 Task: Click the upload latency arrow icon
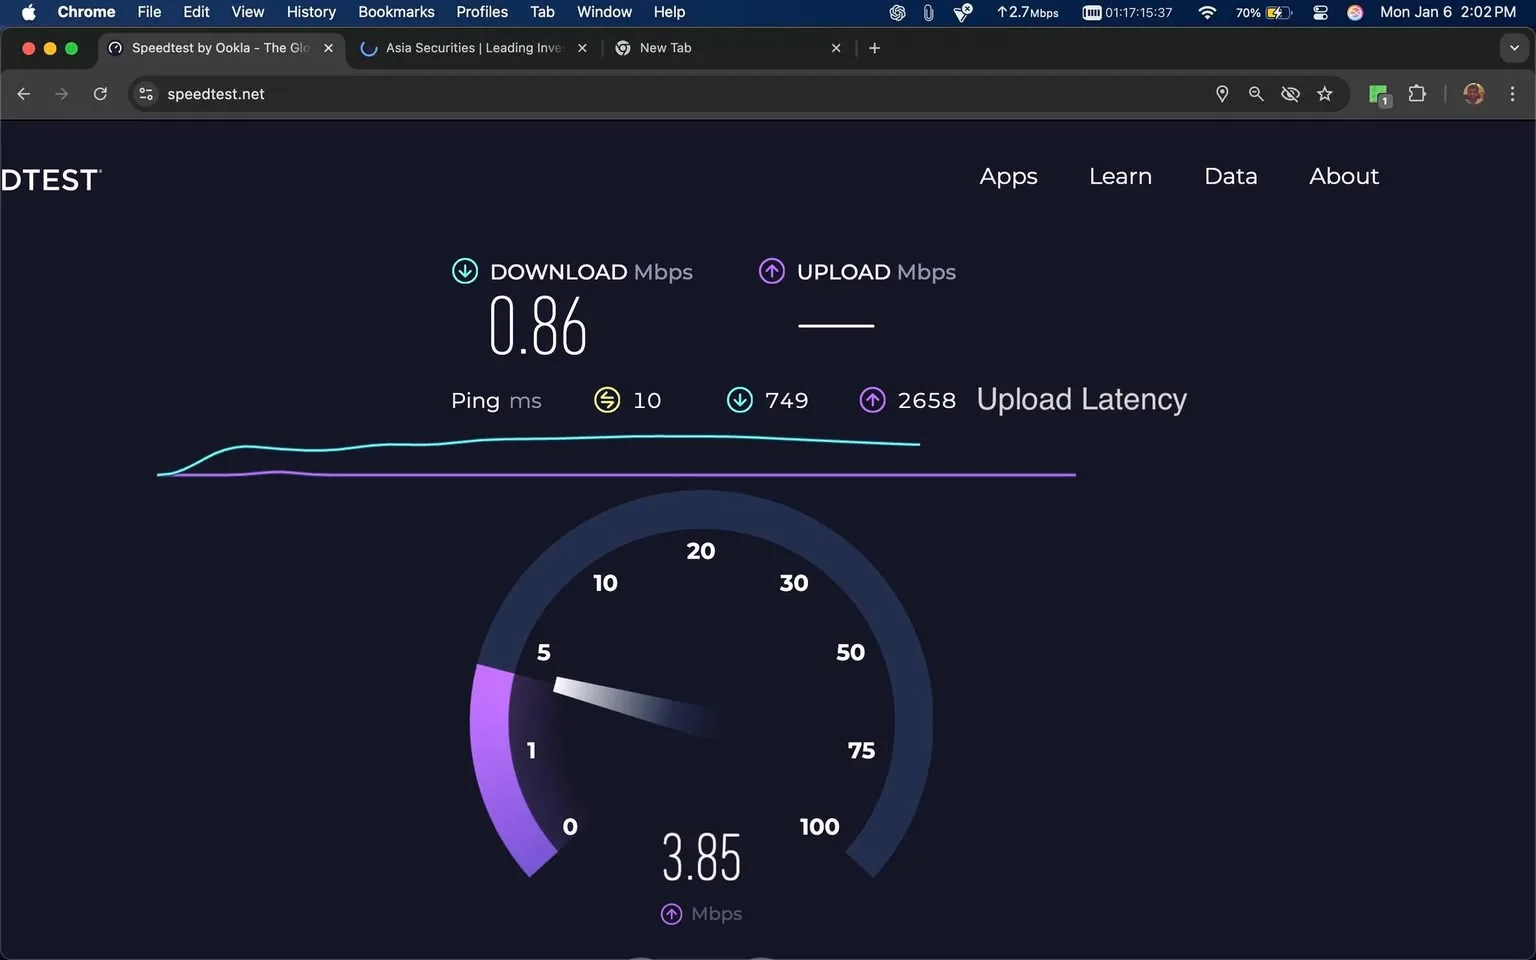(x=872, y=399)
